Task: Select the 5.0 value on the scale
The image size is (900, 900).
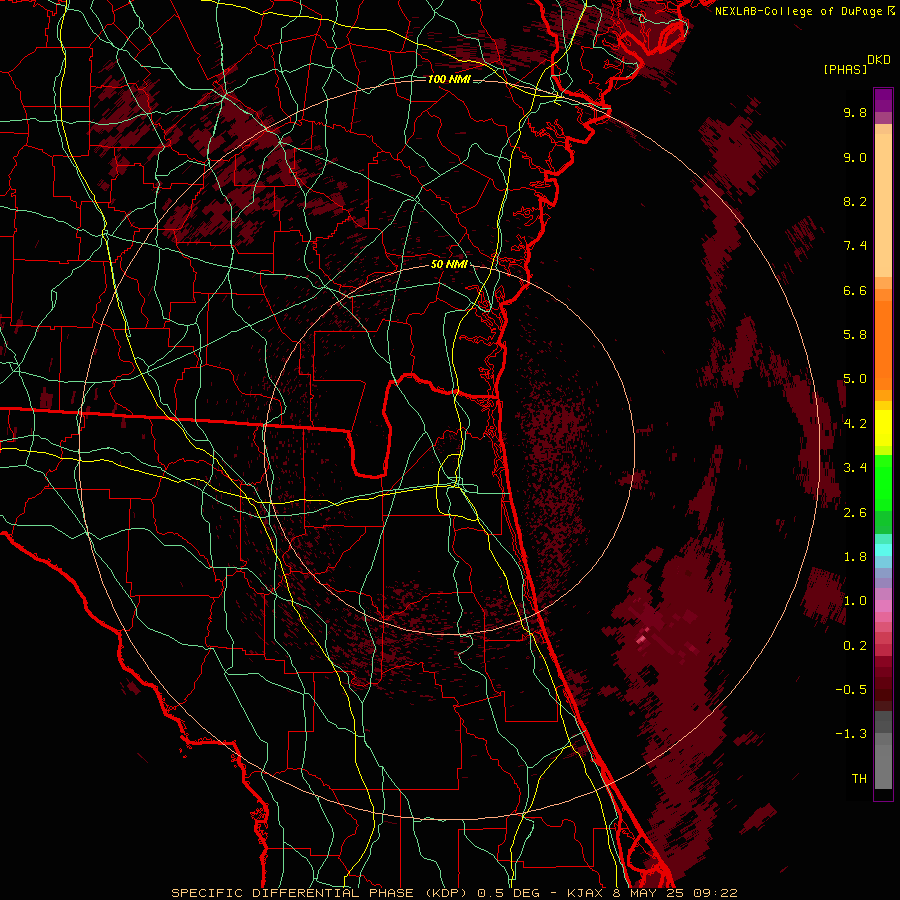Action: point(855,379)
